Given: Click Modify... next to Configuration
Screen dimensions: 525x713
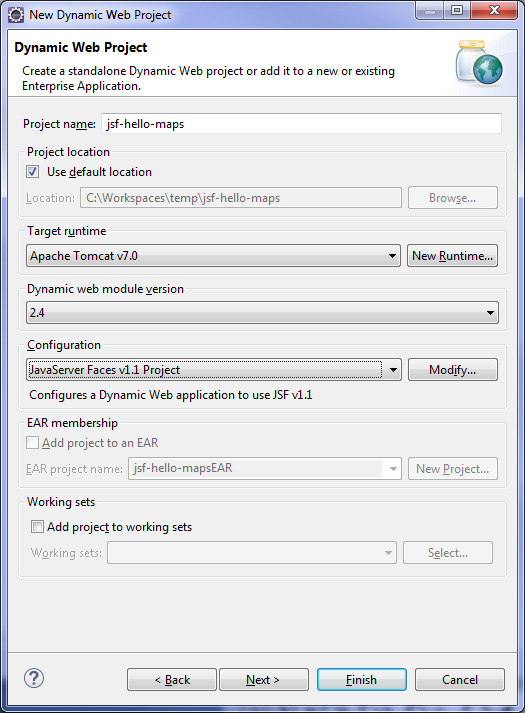Looking at the screenshot, I should point(453,370).
